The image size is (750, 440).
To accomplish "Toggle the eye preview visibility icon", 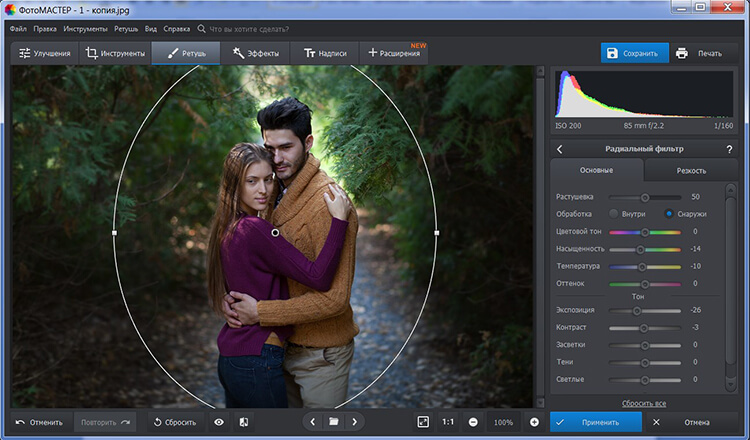I will pyautogui.click(x=219, y=422).
